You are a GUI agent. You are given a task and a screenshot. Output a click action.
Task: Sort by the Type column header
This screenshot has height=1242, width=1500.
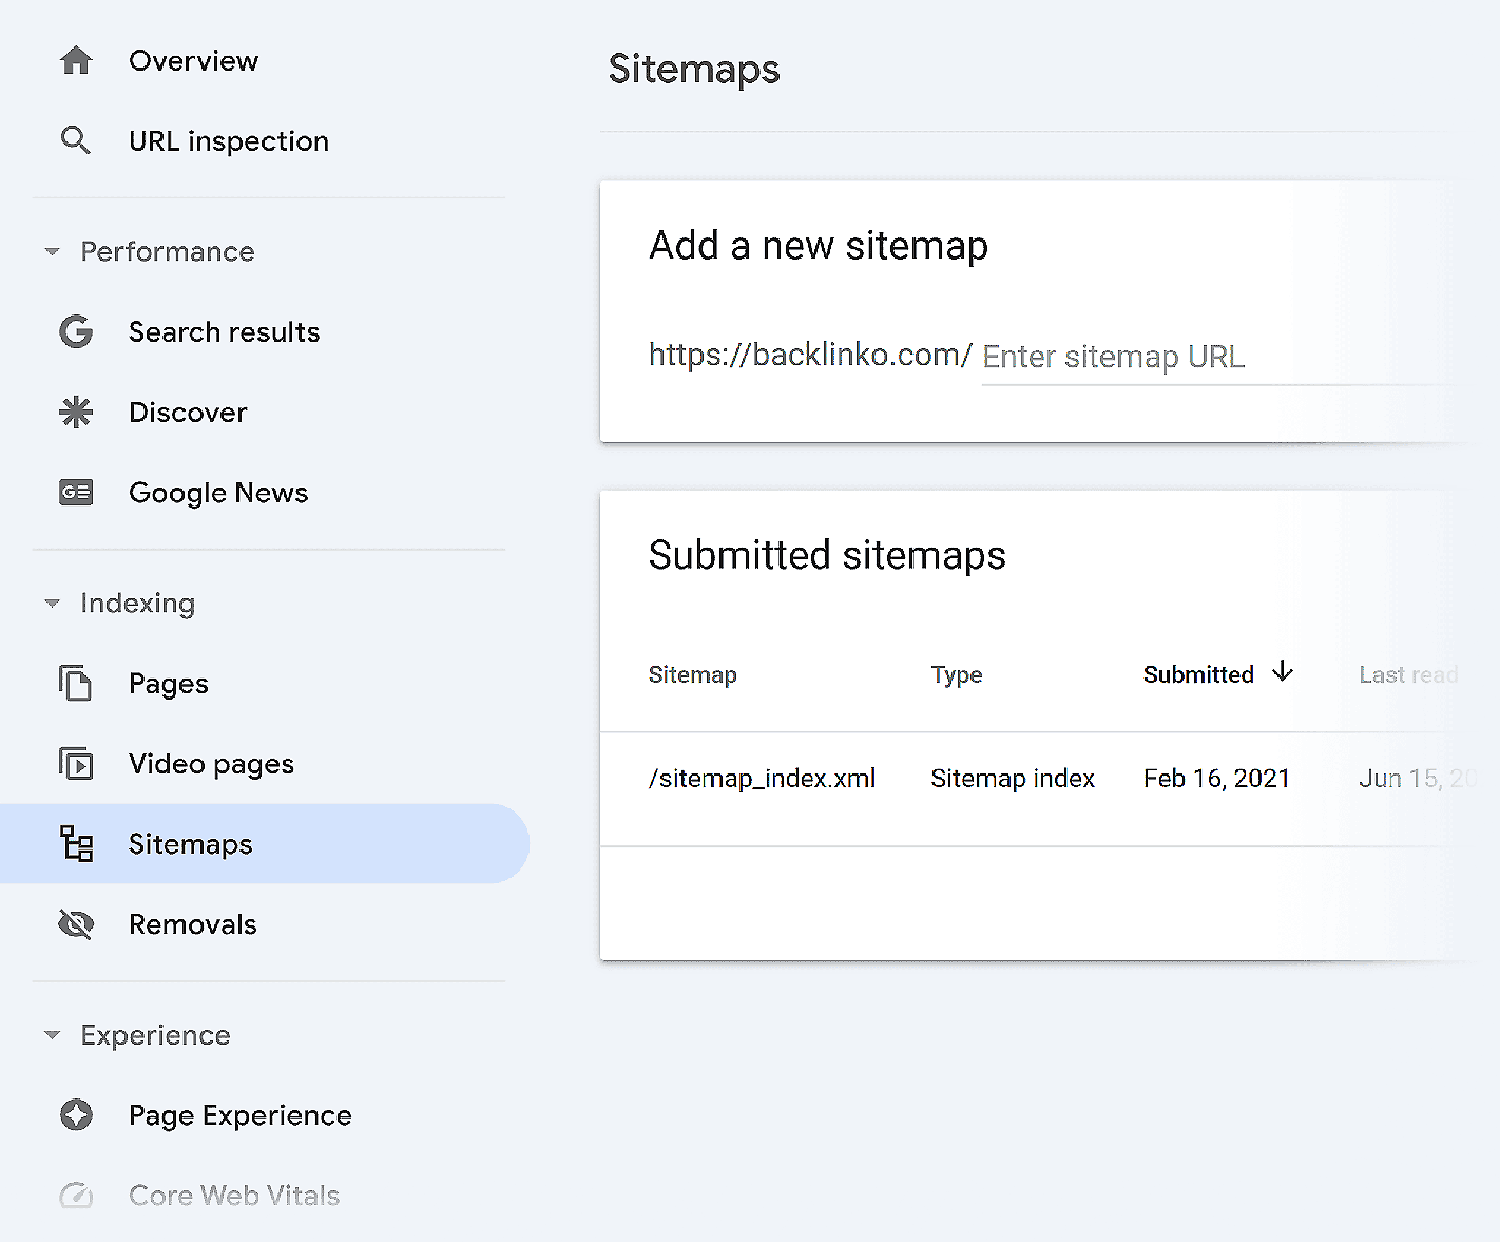(956, 675)
